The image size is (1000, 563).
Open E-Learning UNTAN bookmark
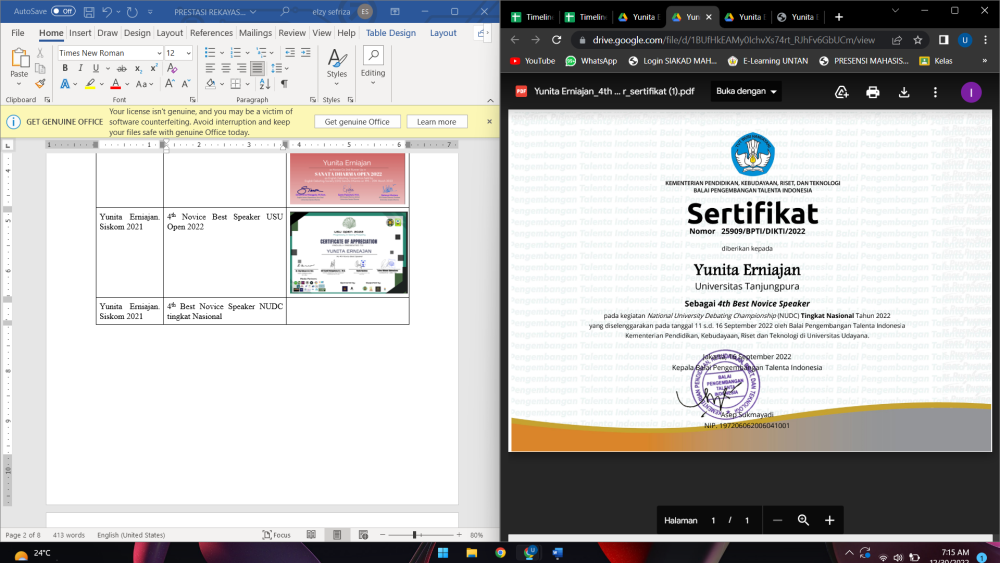(x=768, y=61)
